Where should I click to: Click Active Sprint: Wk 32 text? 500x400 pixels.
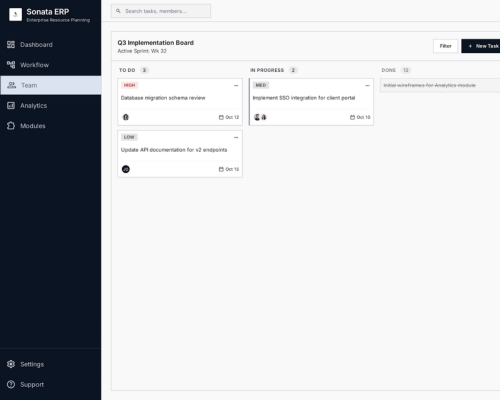coord(142,51)
